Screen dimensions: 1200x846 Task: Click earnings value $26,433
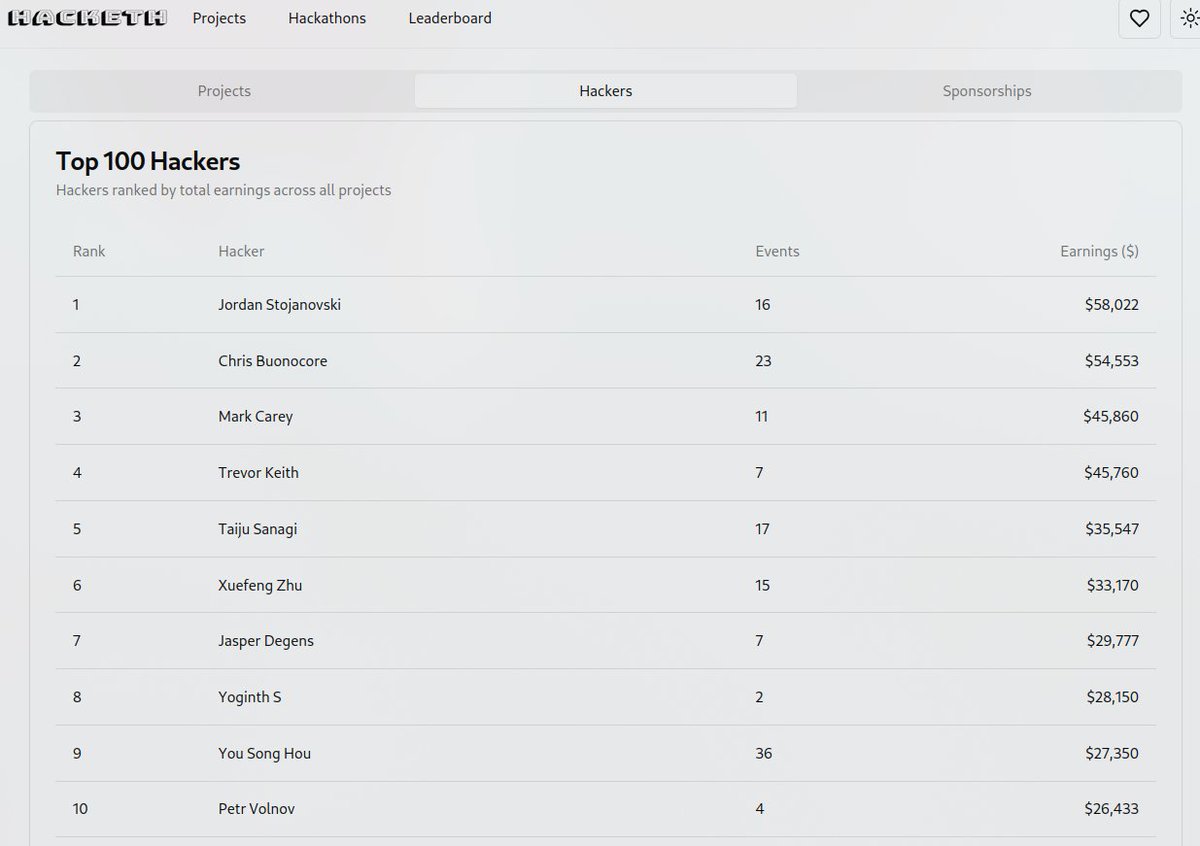[x=1111, y=809]
